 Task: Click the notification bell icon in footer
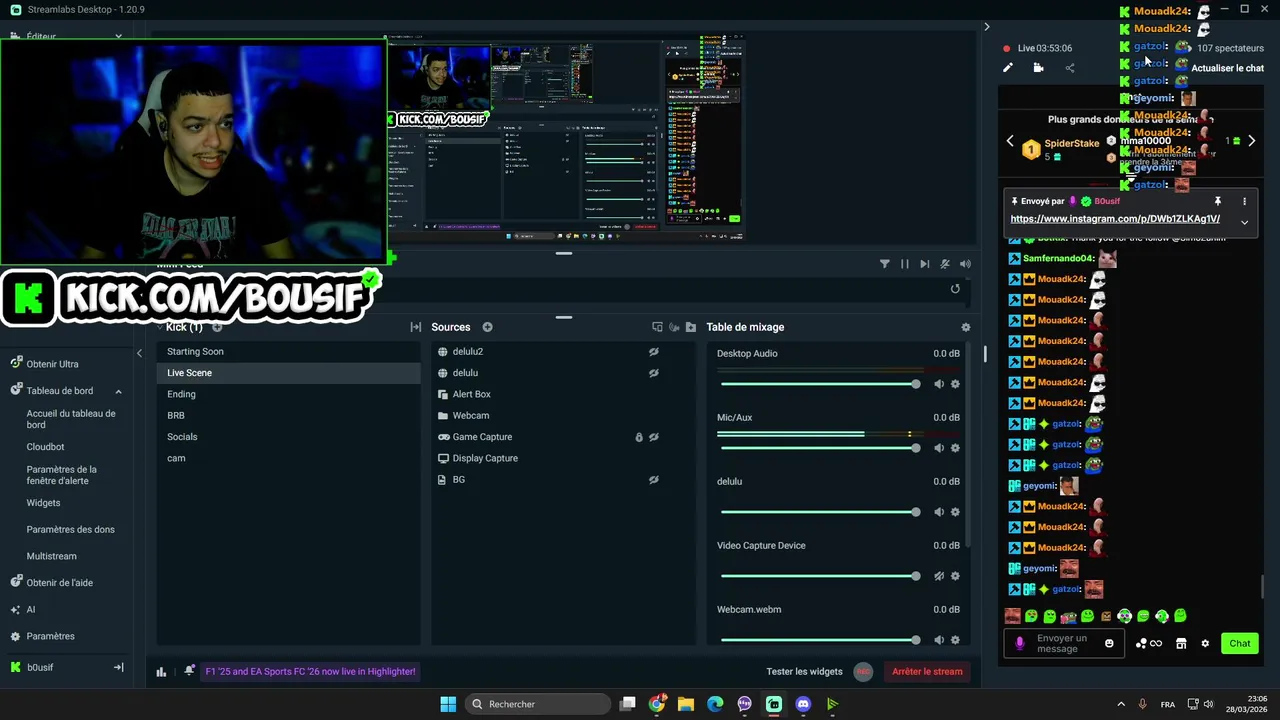click(189, 671)
